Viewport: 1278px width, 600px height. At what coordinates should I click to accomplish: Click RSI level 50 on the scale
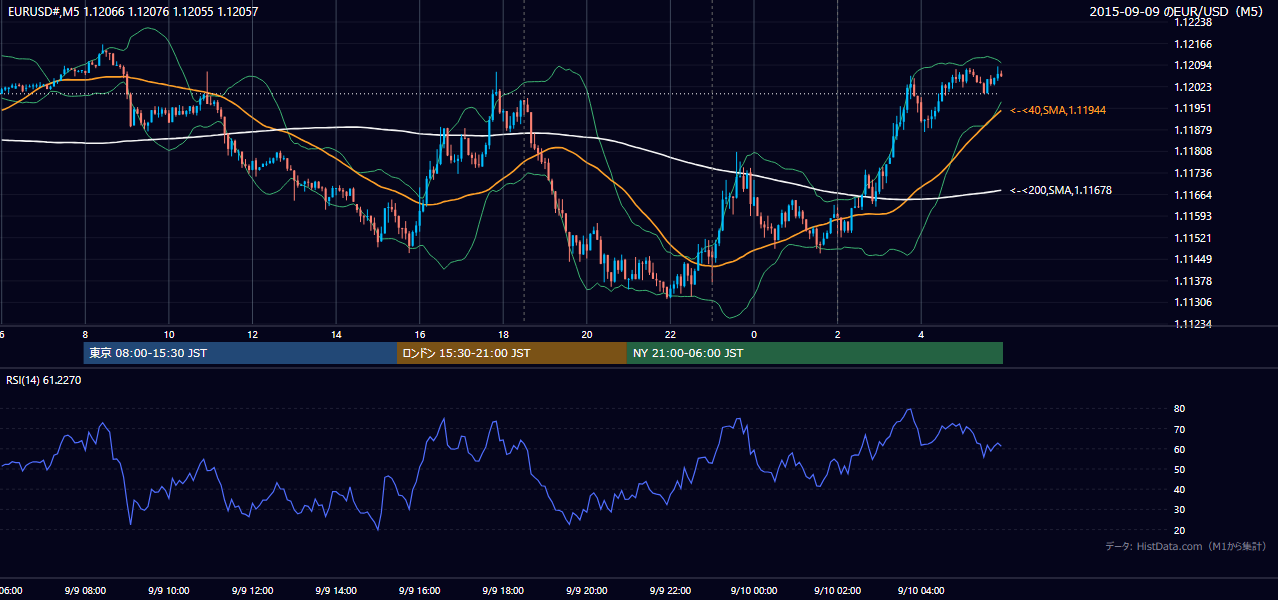tap(1180, 469)
